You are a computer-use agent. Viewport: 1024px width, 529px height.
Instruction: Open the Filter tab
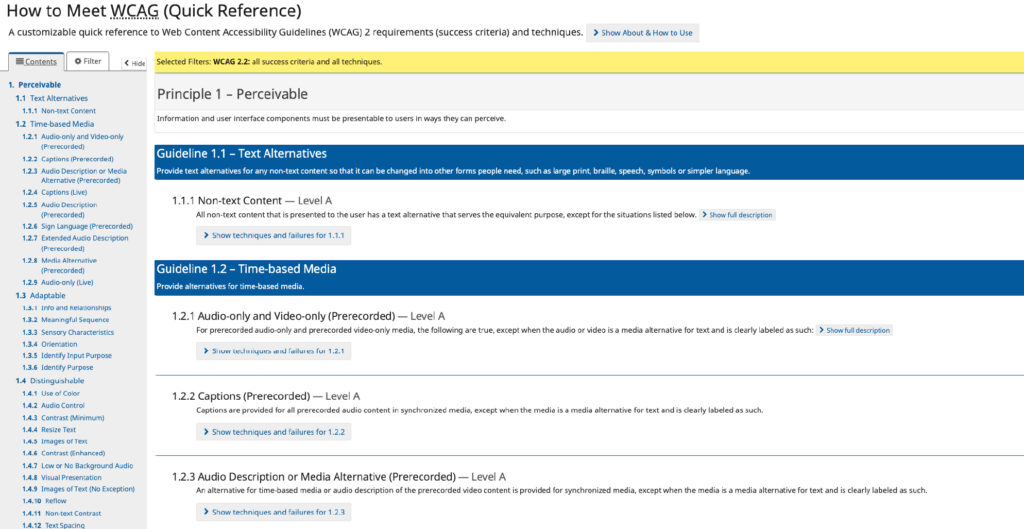pos(88,62)
